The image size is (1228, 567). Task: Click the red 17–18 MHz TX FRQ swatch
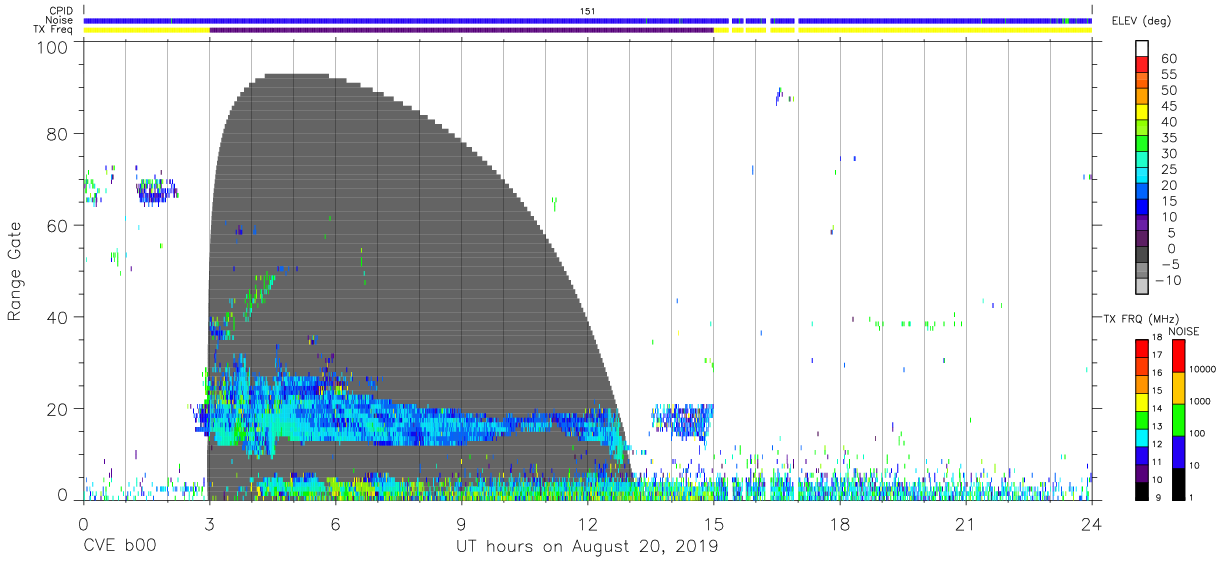point(1142,349)
